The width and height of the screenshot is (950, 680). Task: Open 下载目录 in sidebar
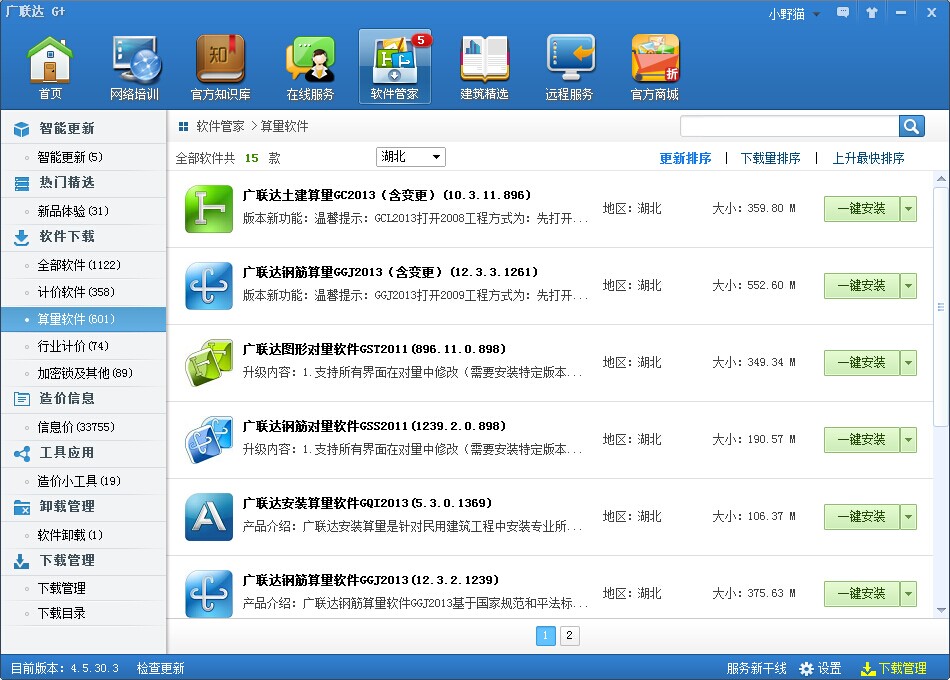tap(83, 613)
